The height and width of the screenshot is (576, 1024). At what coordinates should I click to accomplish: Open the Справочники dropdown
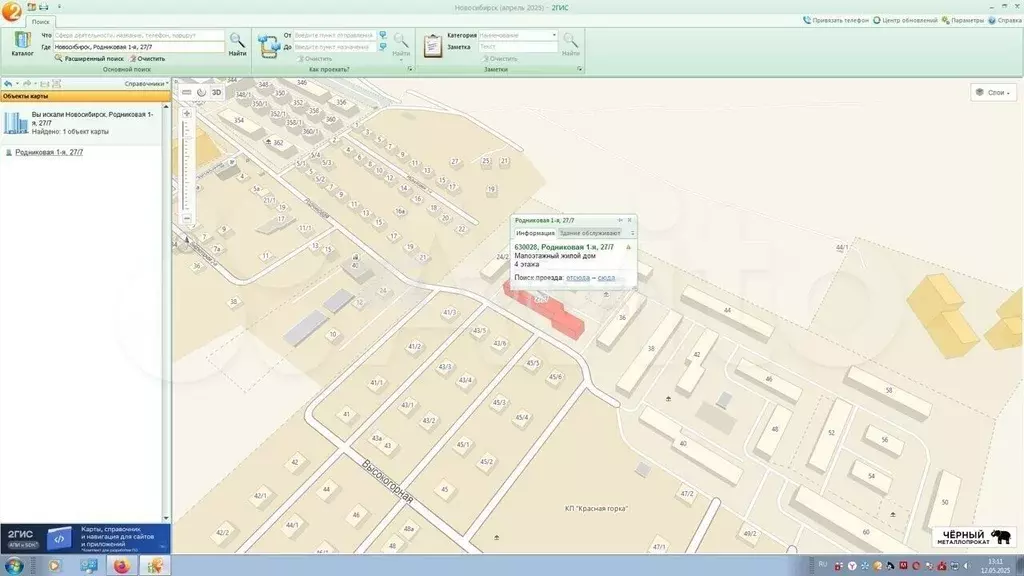point(146,84)
